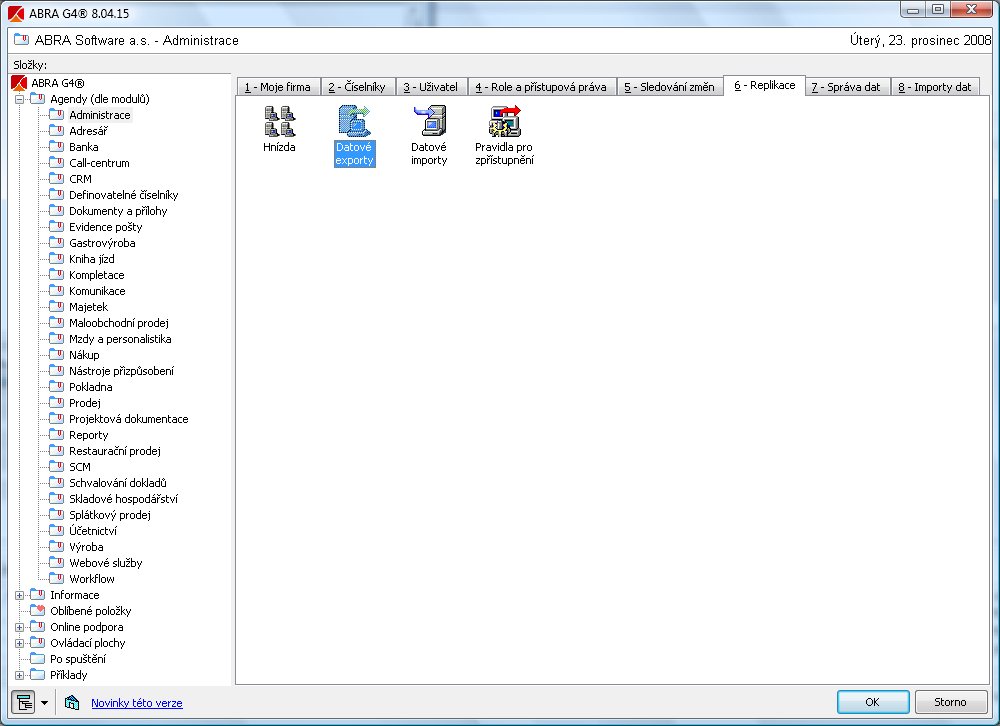This screenshot has width=1000, height=726.
Task: Click the Majetek folder icon
Action: pos(57,307)
